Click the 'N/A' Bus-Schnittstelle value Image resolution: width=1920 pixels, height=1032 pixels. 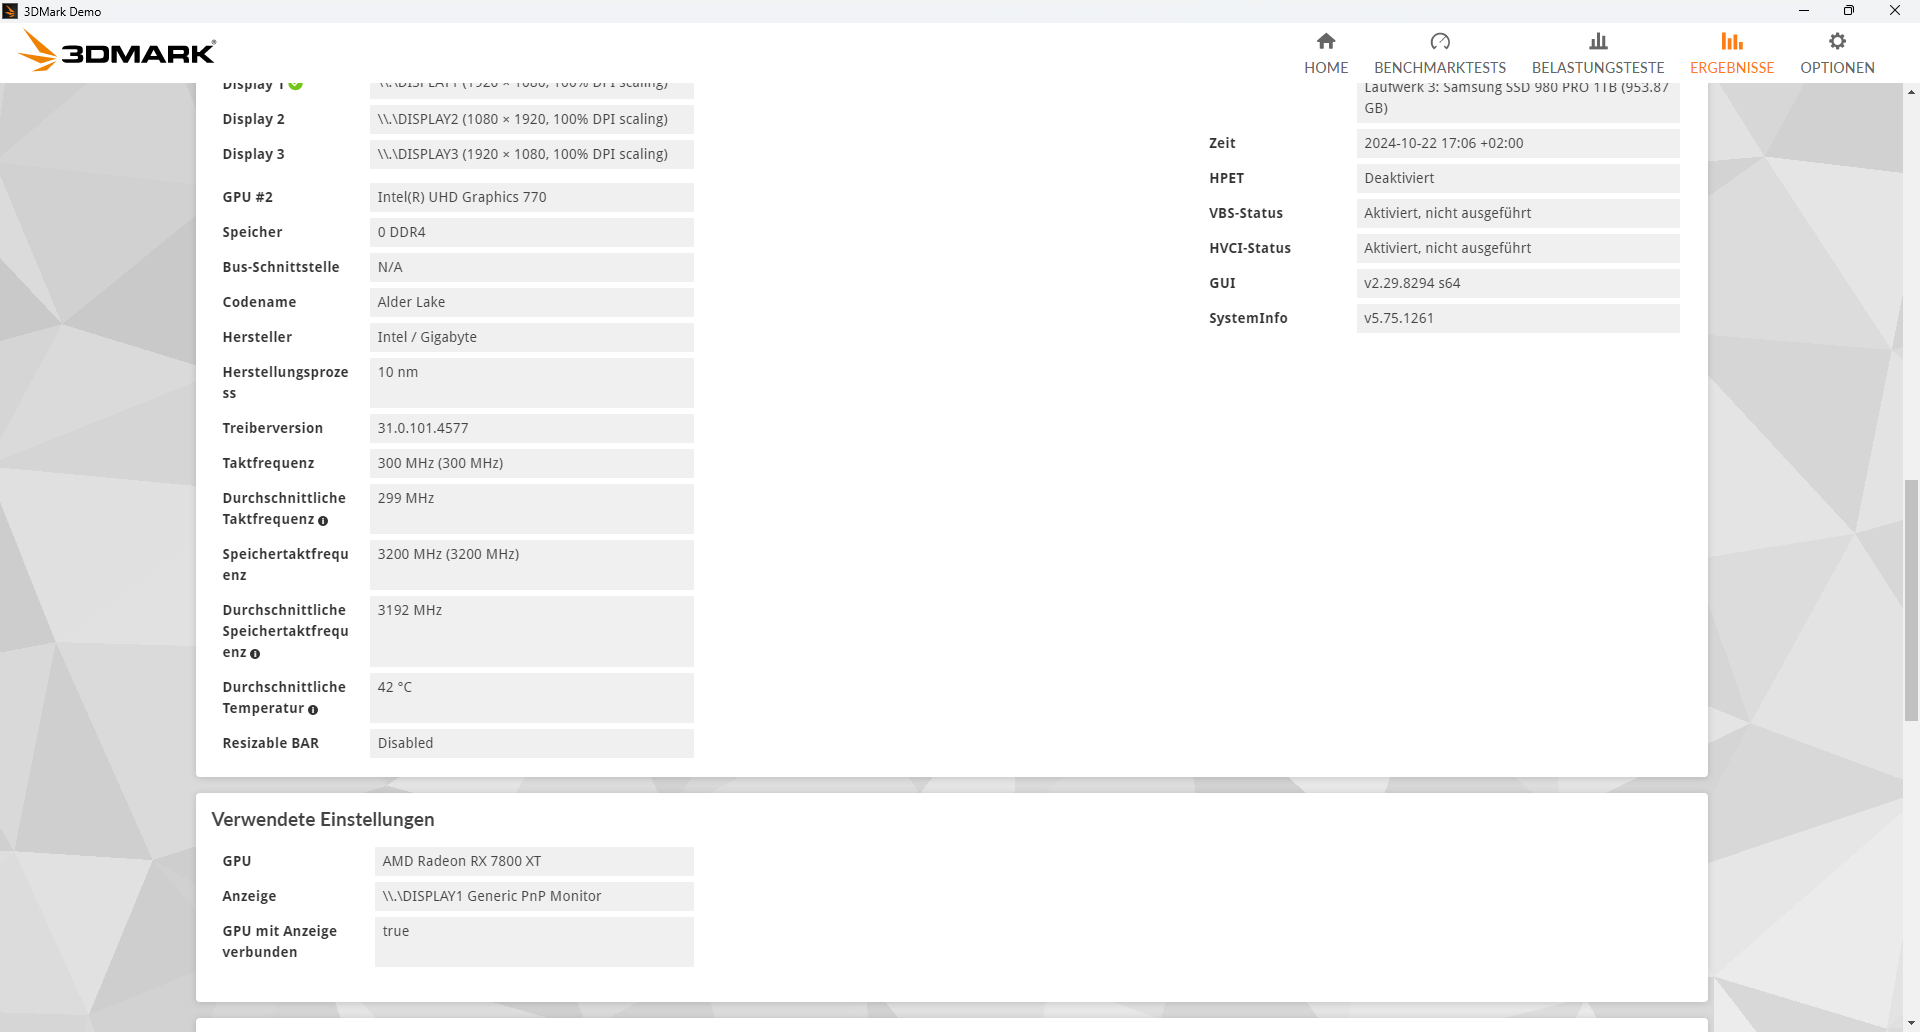(x=532, y=267)
